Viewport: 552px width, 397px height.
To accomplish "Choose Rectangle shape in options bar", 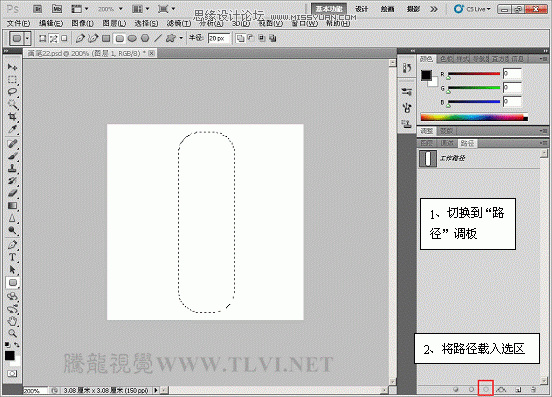I will [106, 38].
